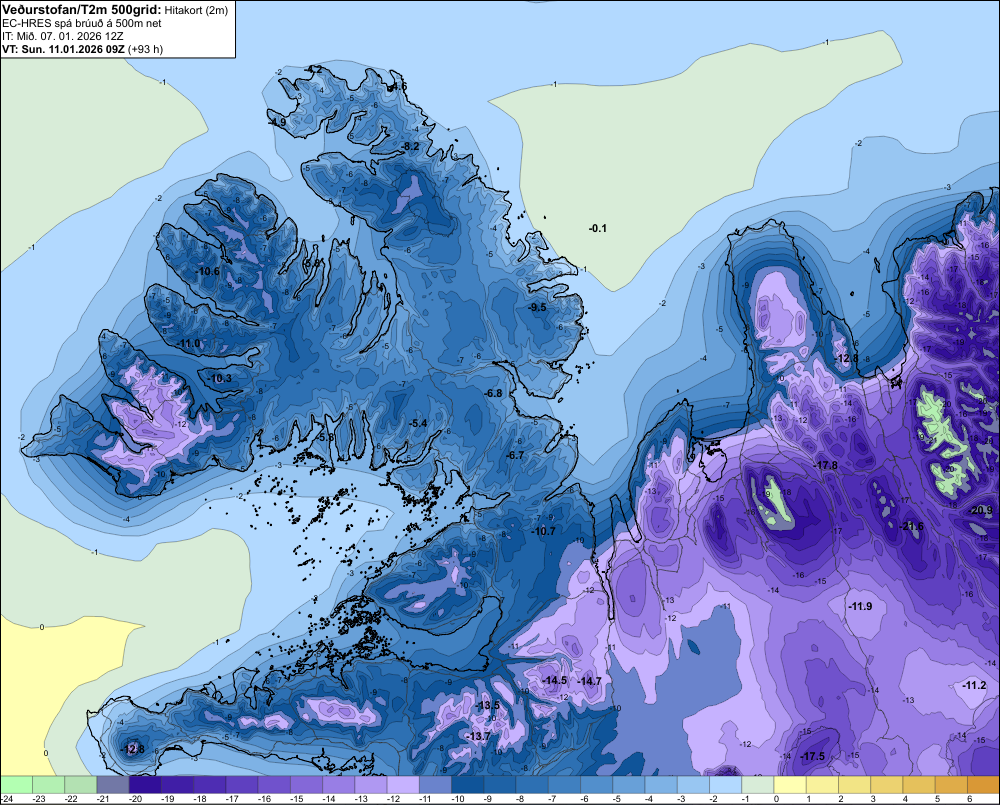Viewport: 1000px width, 805px height.
Task: Click the -13.7 temperature value
Action: click(479, 736)
